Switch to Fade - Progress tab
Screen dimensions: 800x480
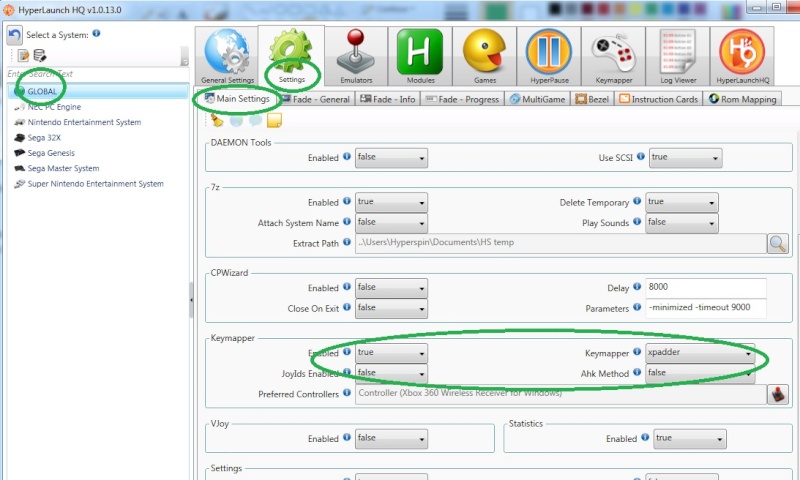click(x=462, y=99)
